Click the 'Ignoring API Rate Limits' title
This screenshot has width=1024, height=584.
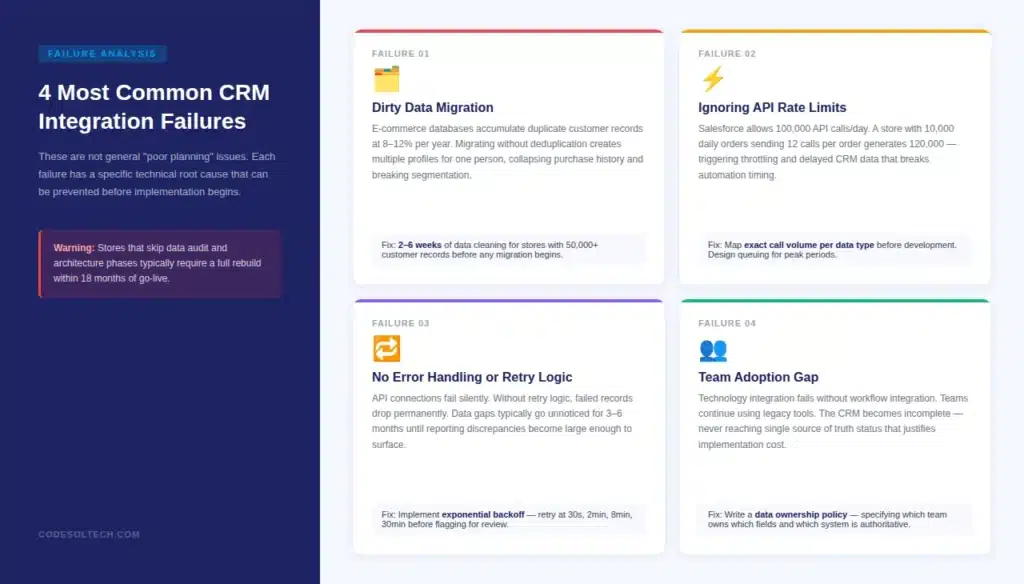772,107
